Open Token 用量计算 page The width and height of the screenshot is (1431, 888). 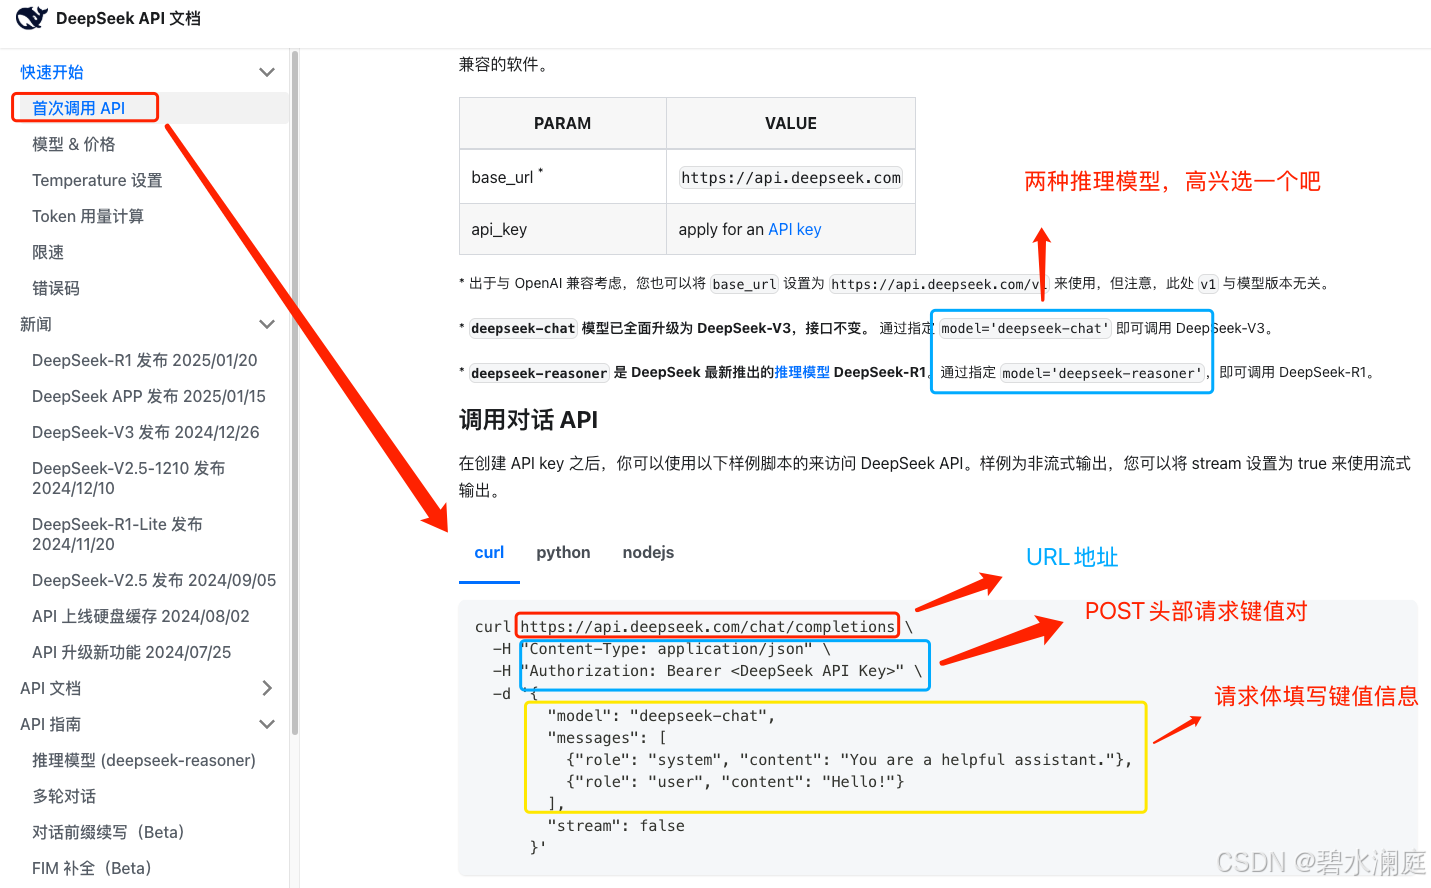88,216
